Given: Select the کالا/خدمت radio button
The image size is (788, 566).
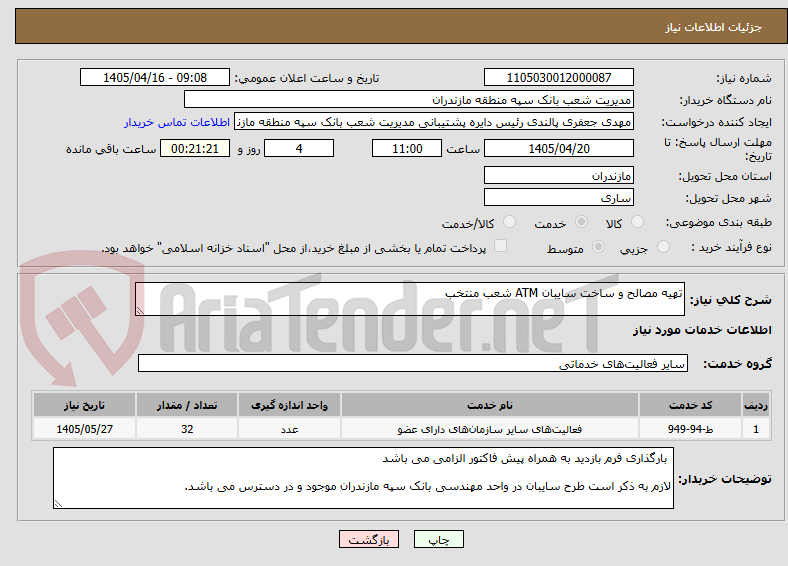Looking at the screenshot, I should [x=509, y=222].
